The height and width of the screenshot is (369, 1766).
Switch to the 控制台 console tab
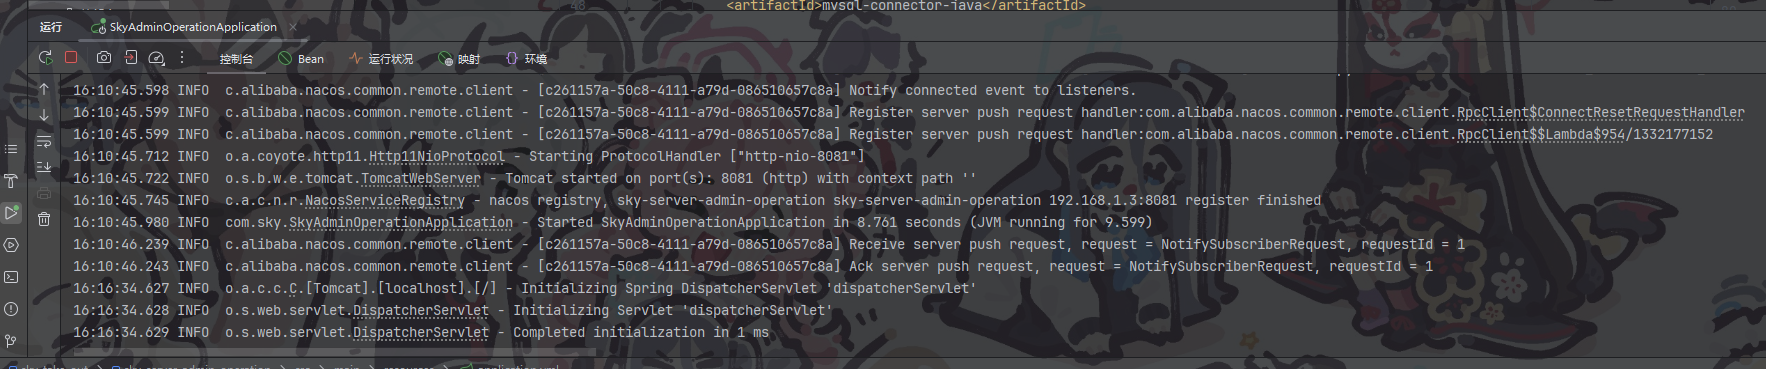click(236, 59)
